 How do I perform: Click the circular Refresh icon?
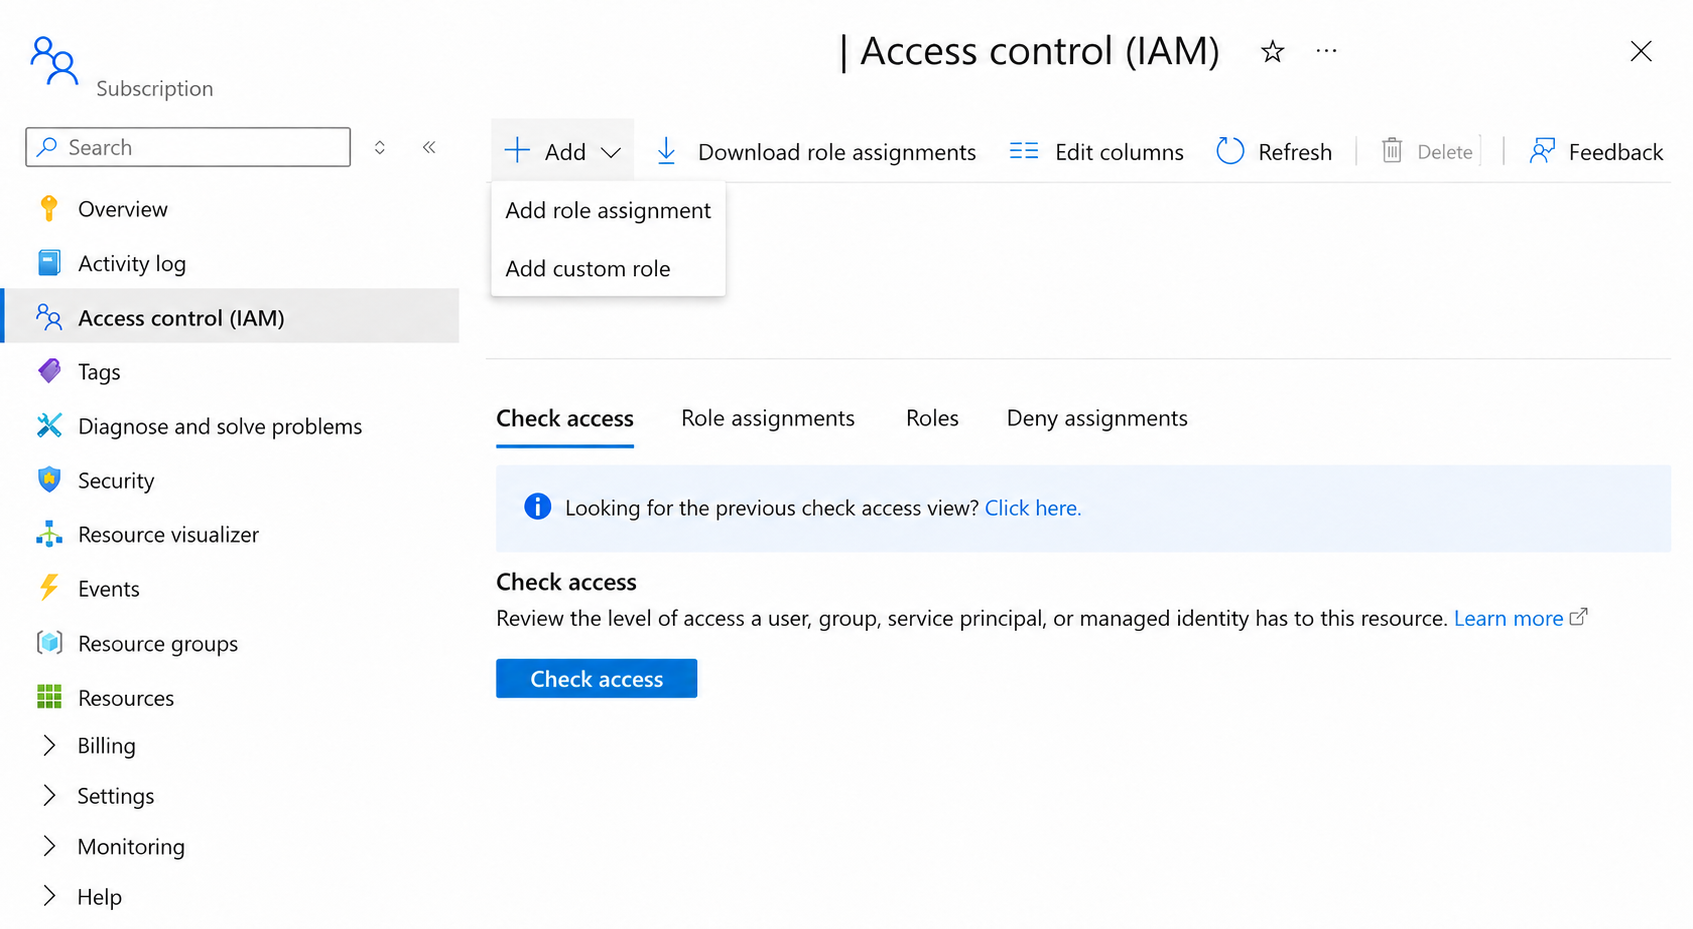1230,151
